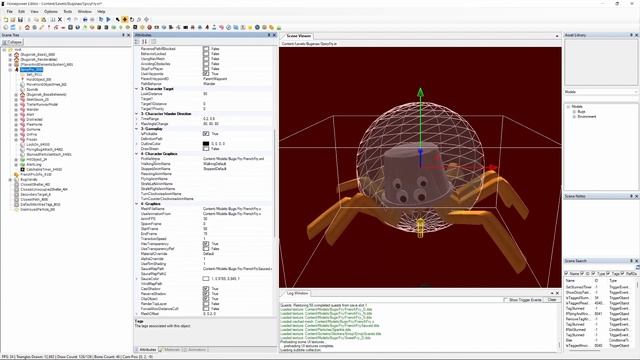Pin the Asset Library panel
Image resolution: width=640 pixels, height=360 pixels.
tap(631, 35)
